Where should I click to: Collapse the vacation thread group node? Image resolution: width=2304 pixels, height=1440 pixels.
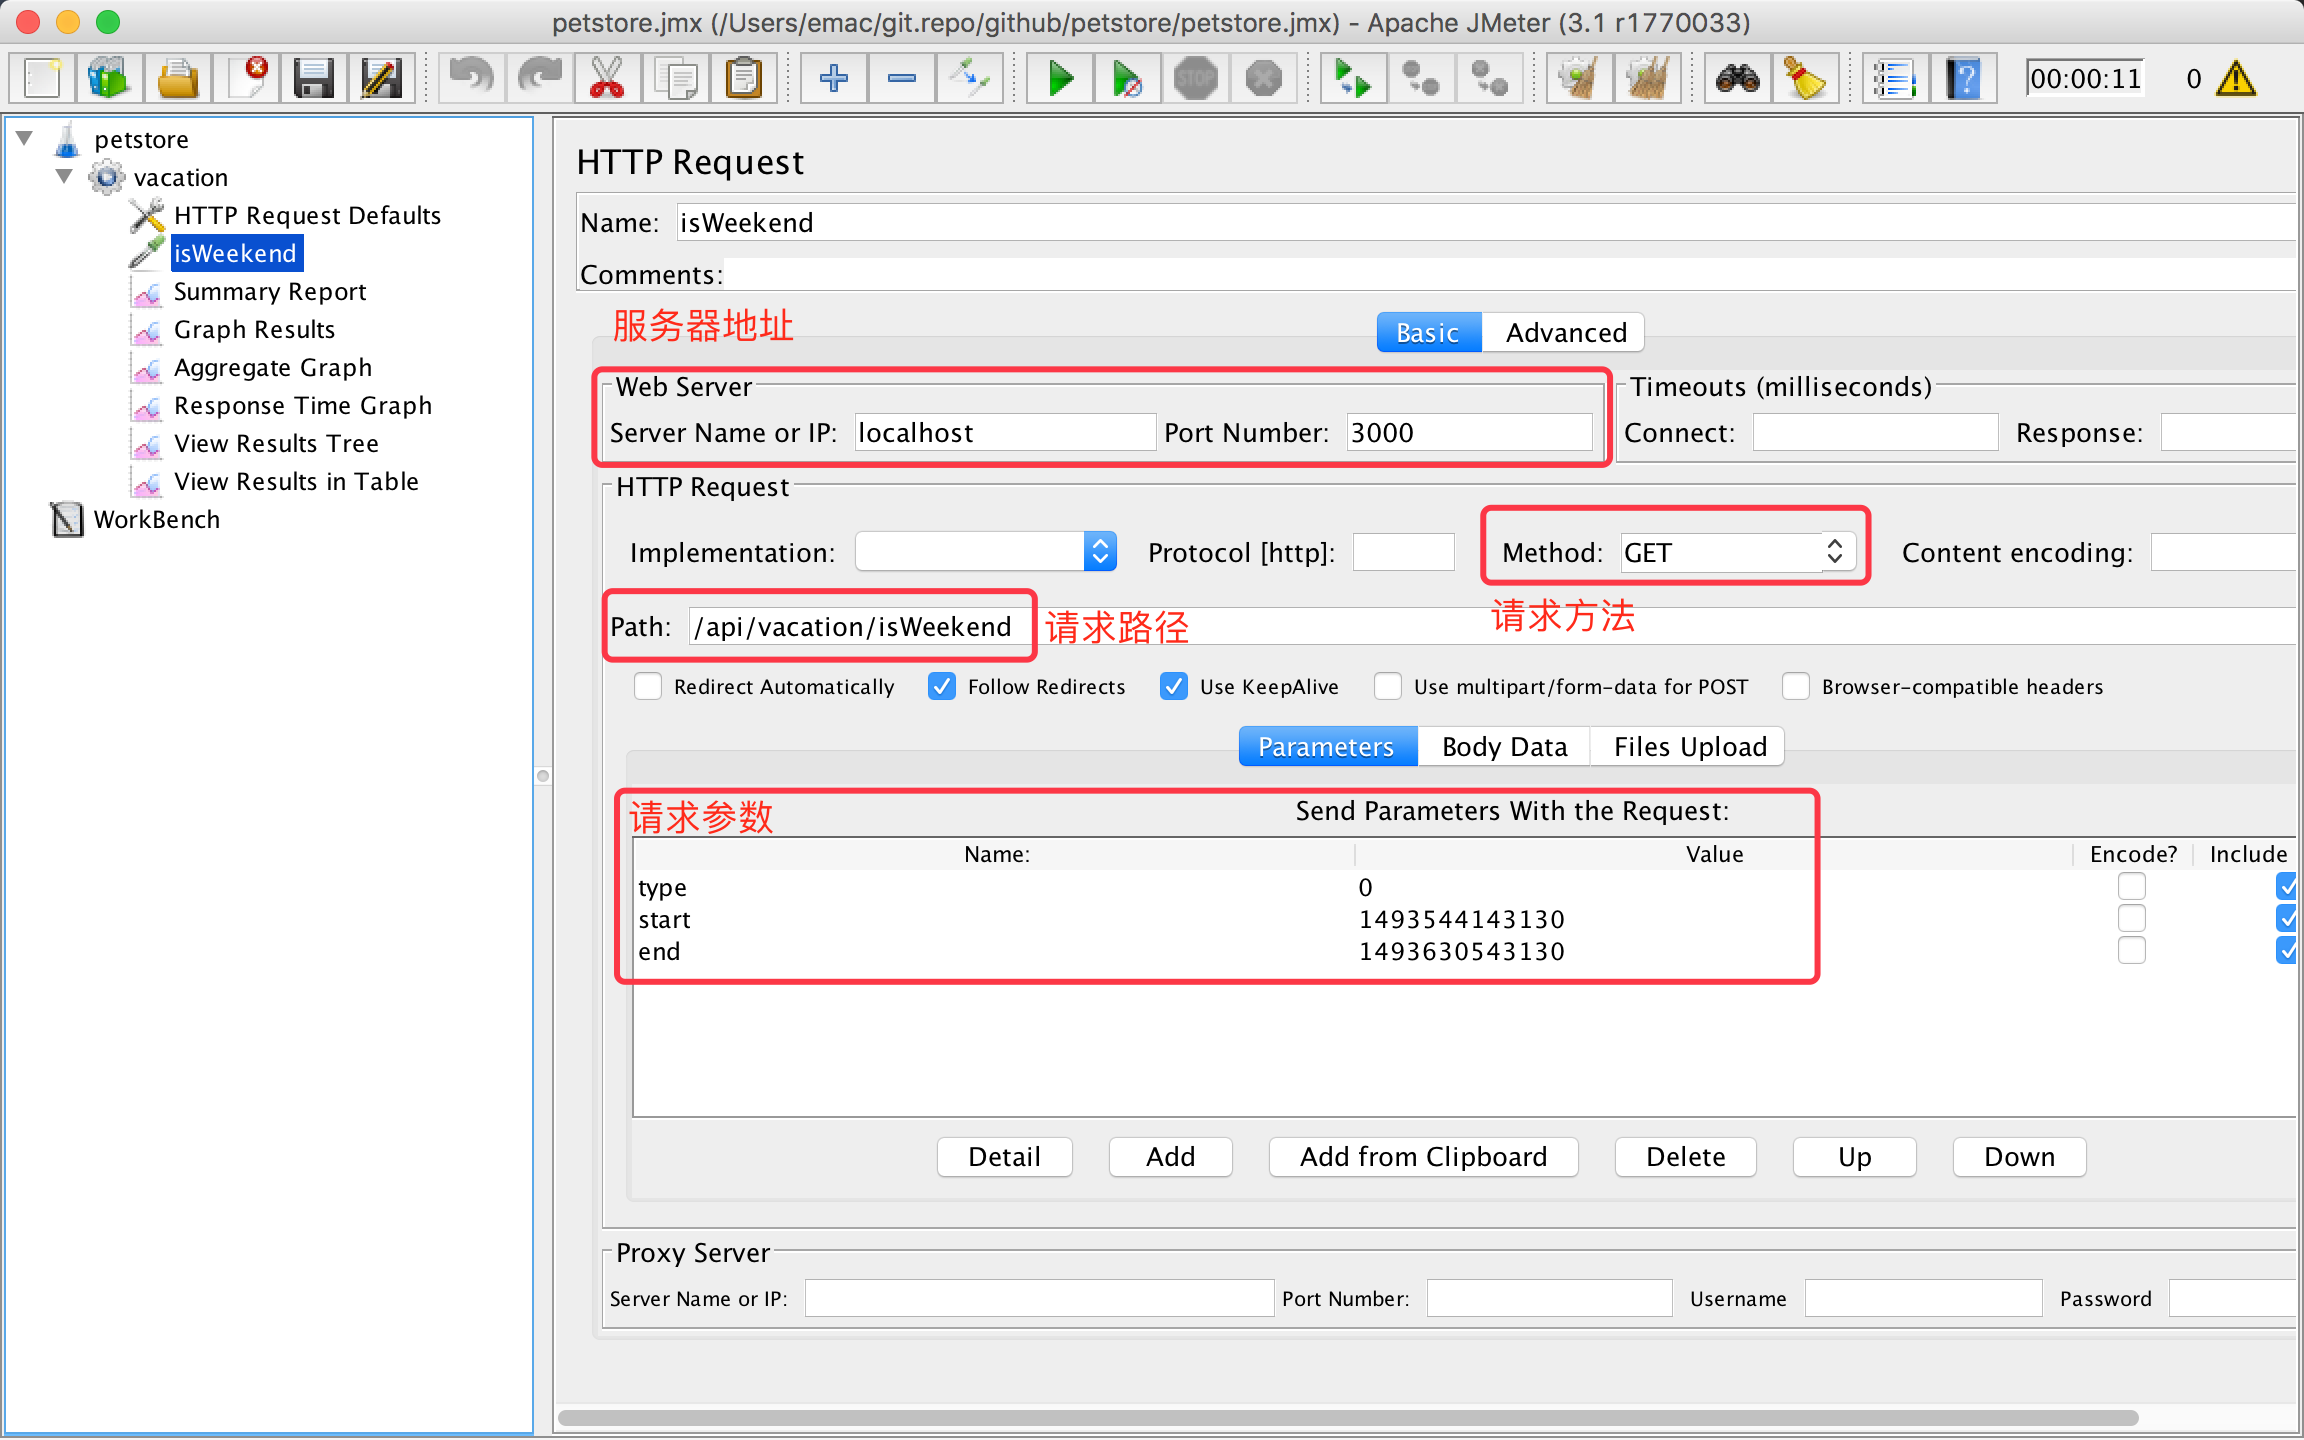65,177
